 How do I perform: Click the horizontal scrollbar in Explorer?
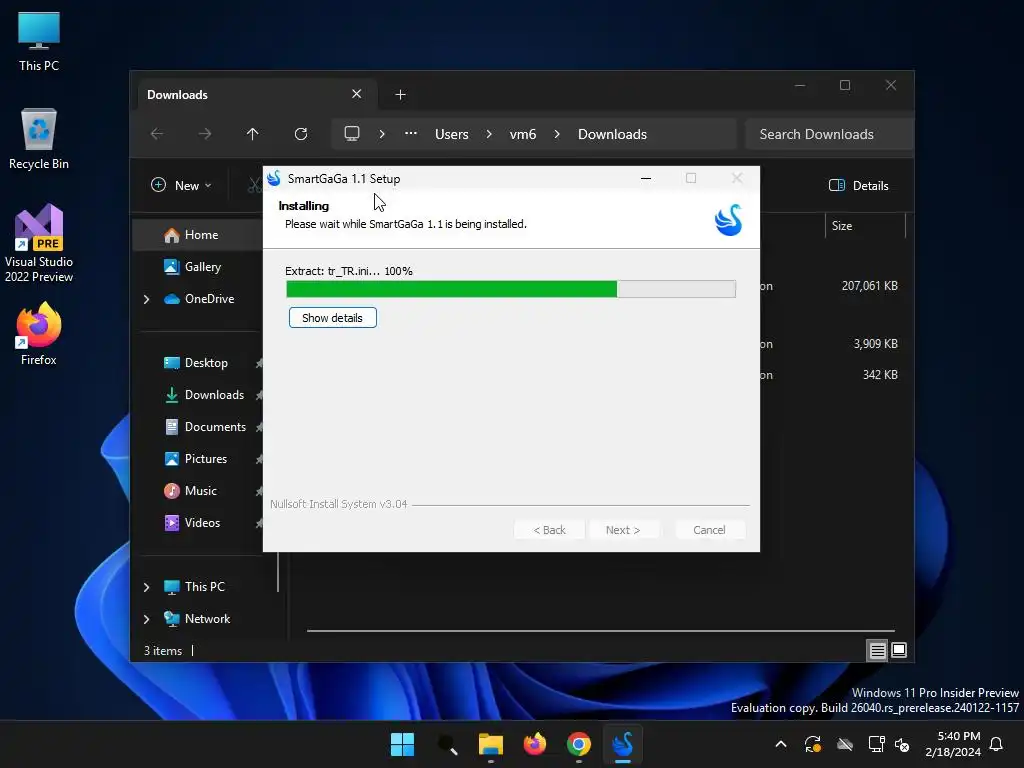point(600,631)
